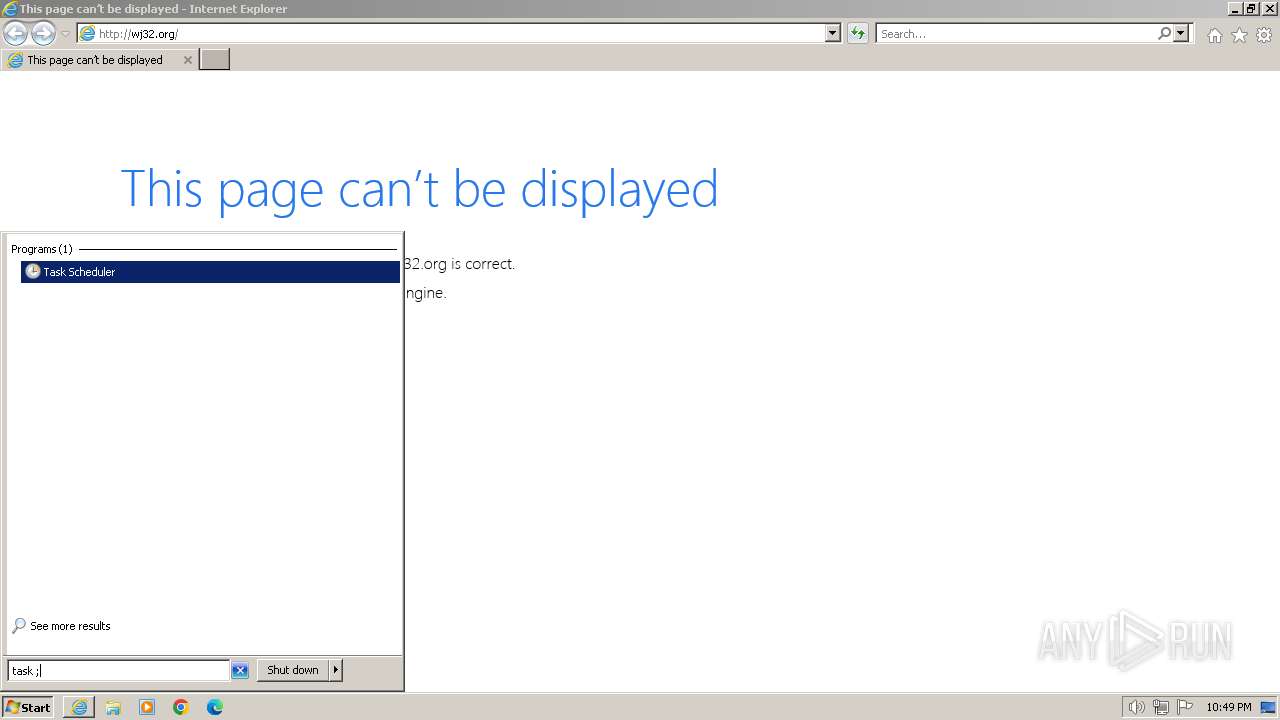Screen dimensions: 1280x720
Task: Open Microsoft Edge from the taskbar
Action: click(x=215, y=707)
